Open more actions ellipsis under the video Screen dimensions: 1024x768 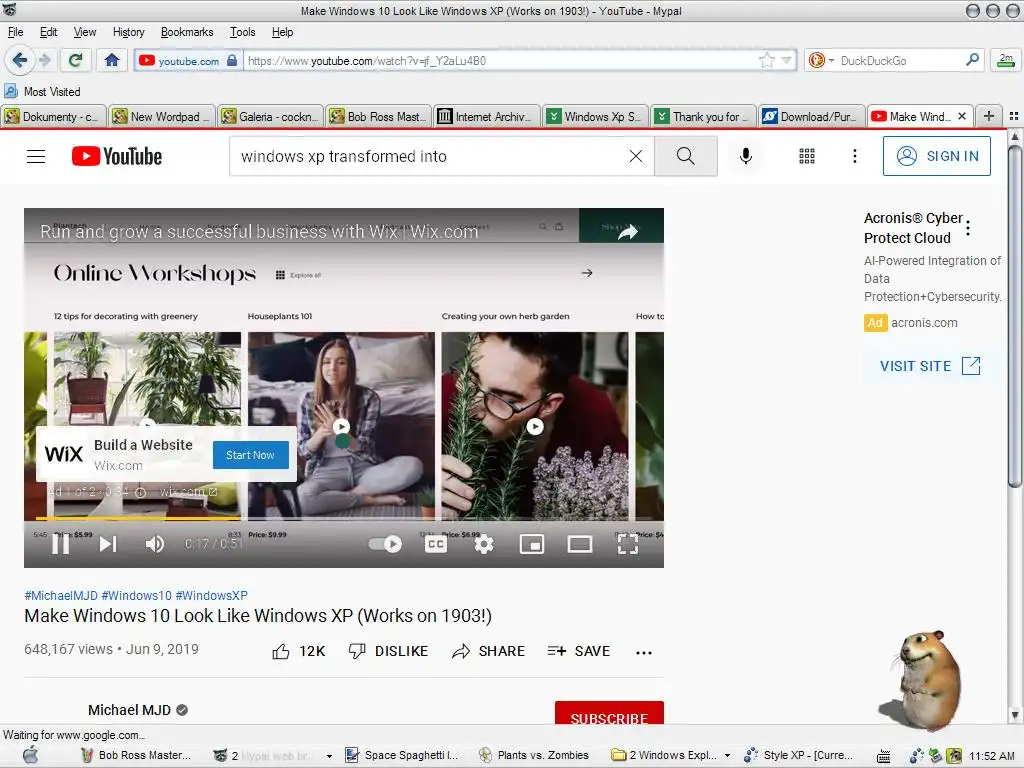click(643, 652)
